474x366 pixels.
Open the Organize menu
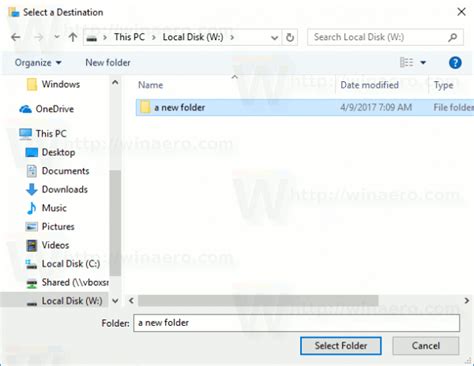38,63
